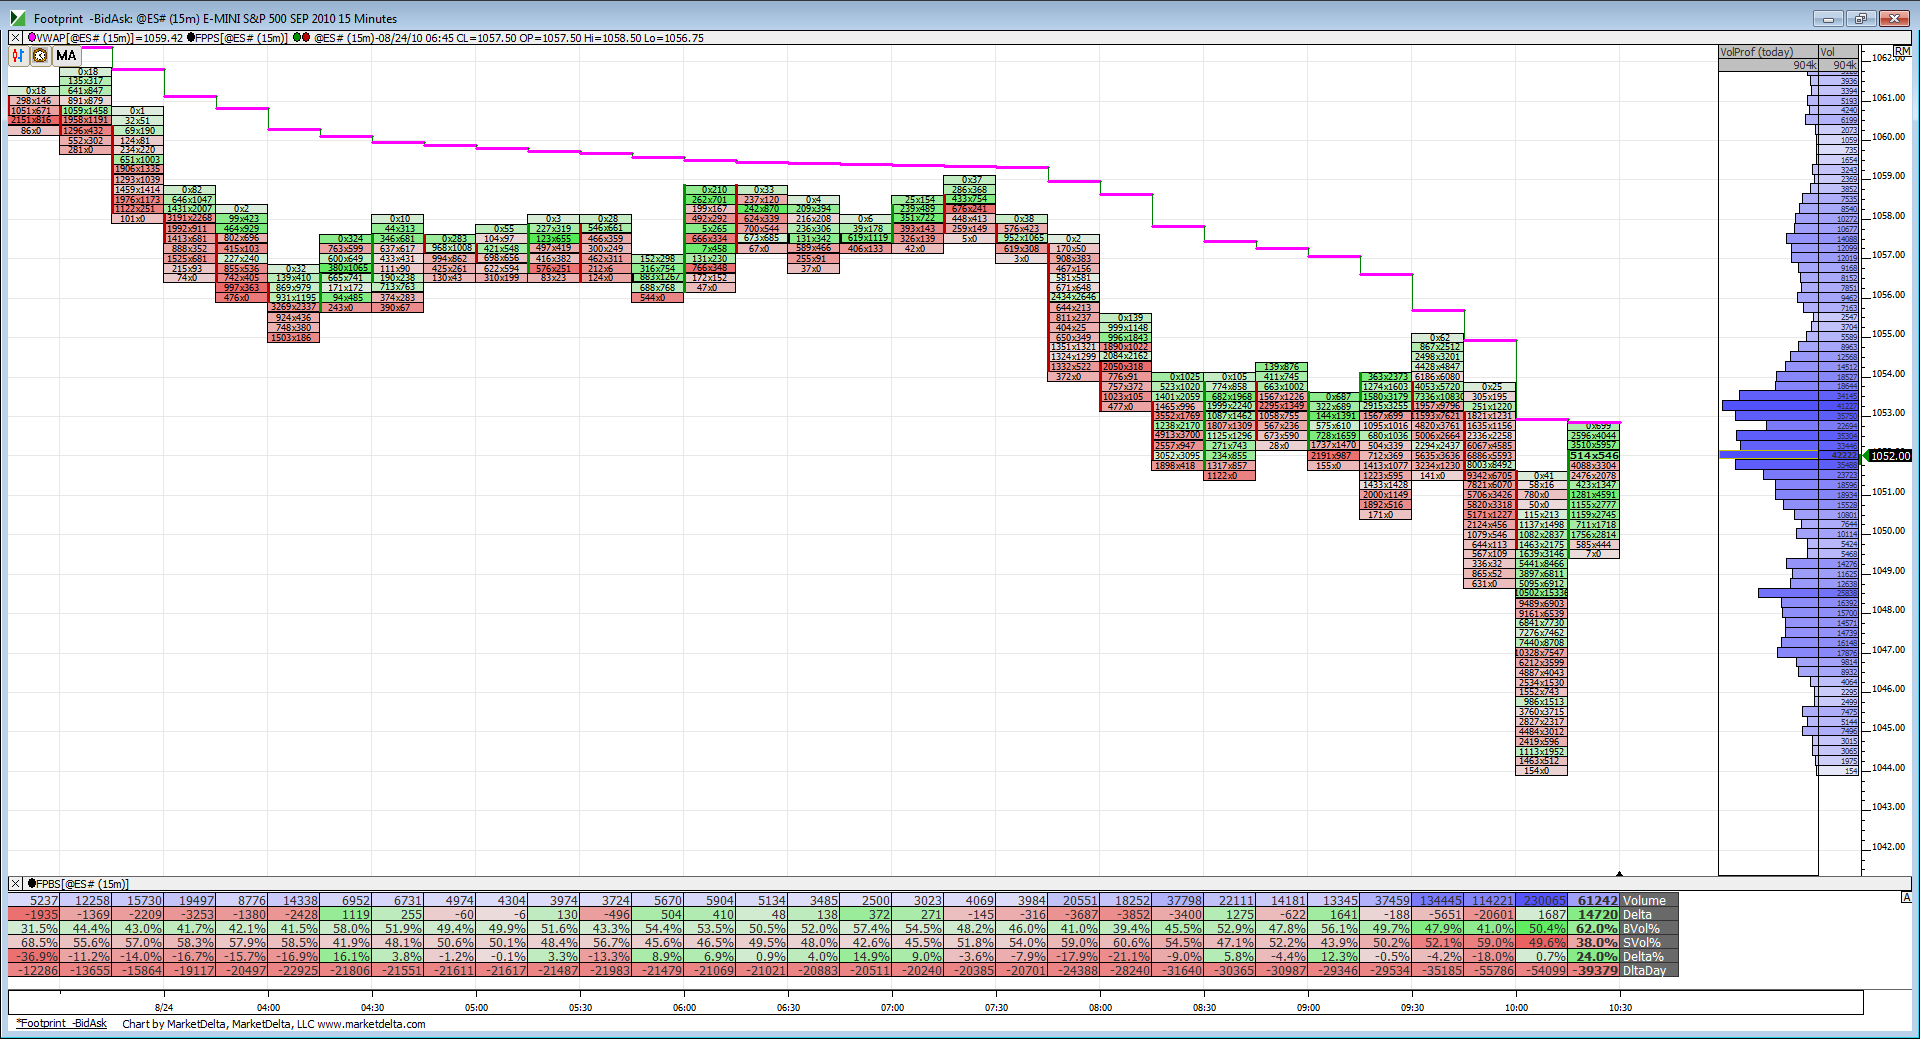Select the bar chart type icon
Viewport: 1920px width, 1039px height.
pyautogui.click(x=18, y=56)
